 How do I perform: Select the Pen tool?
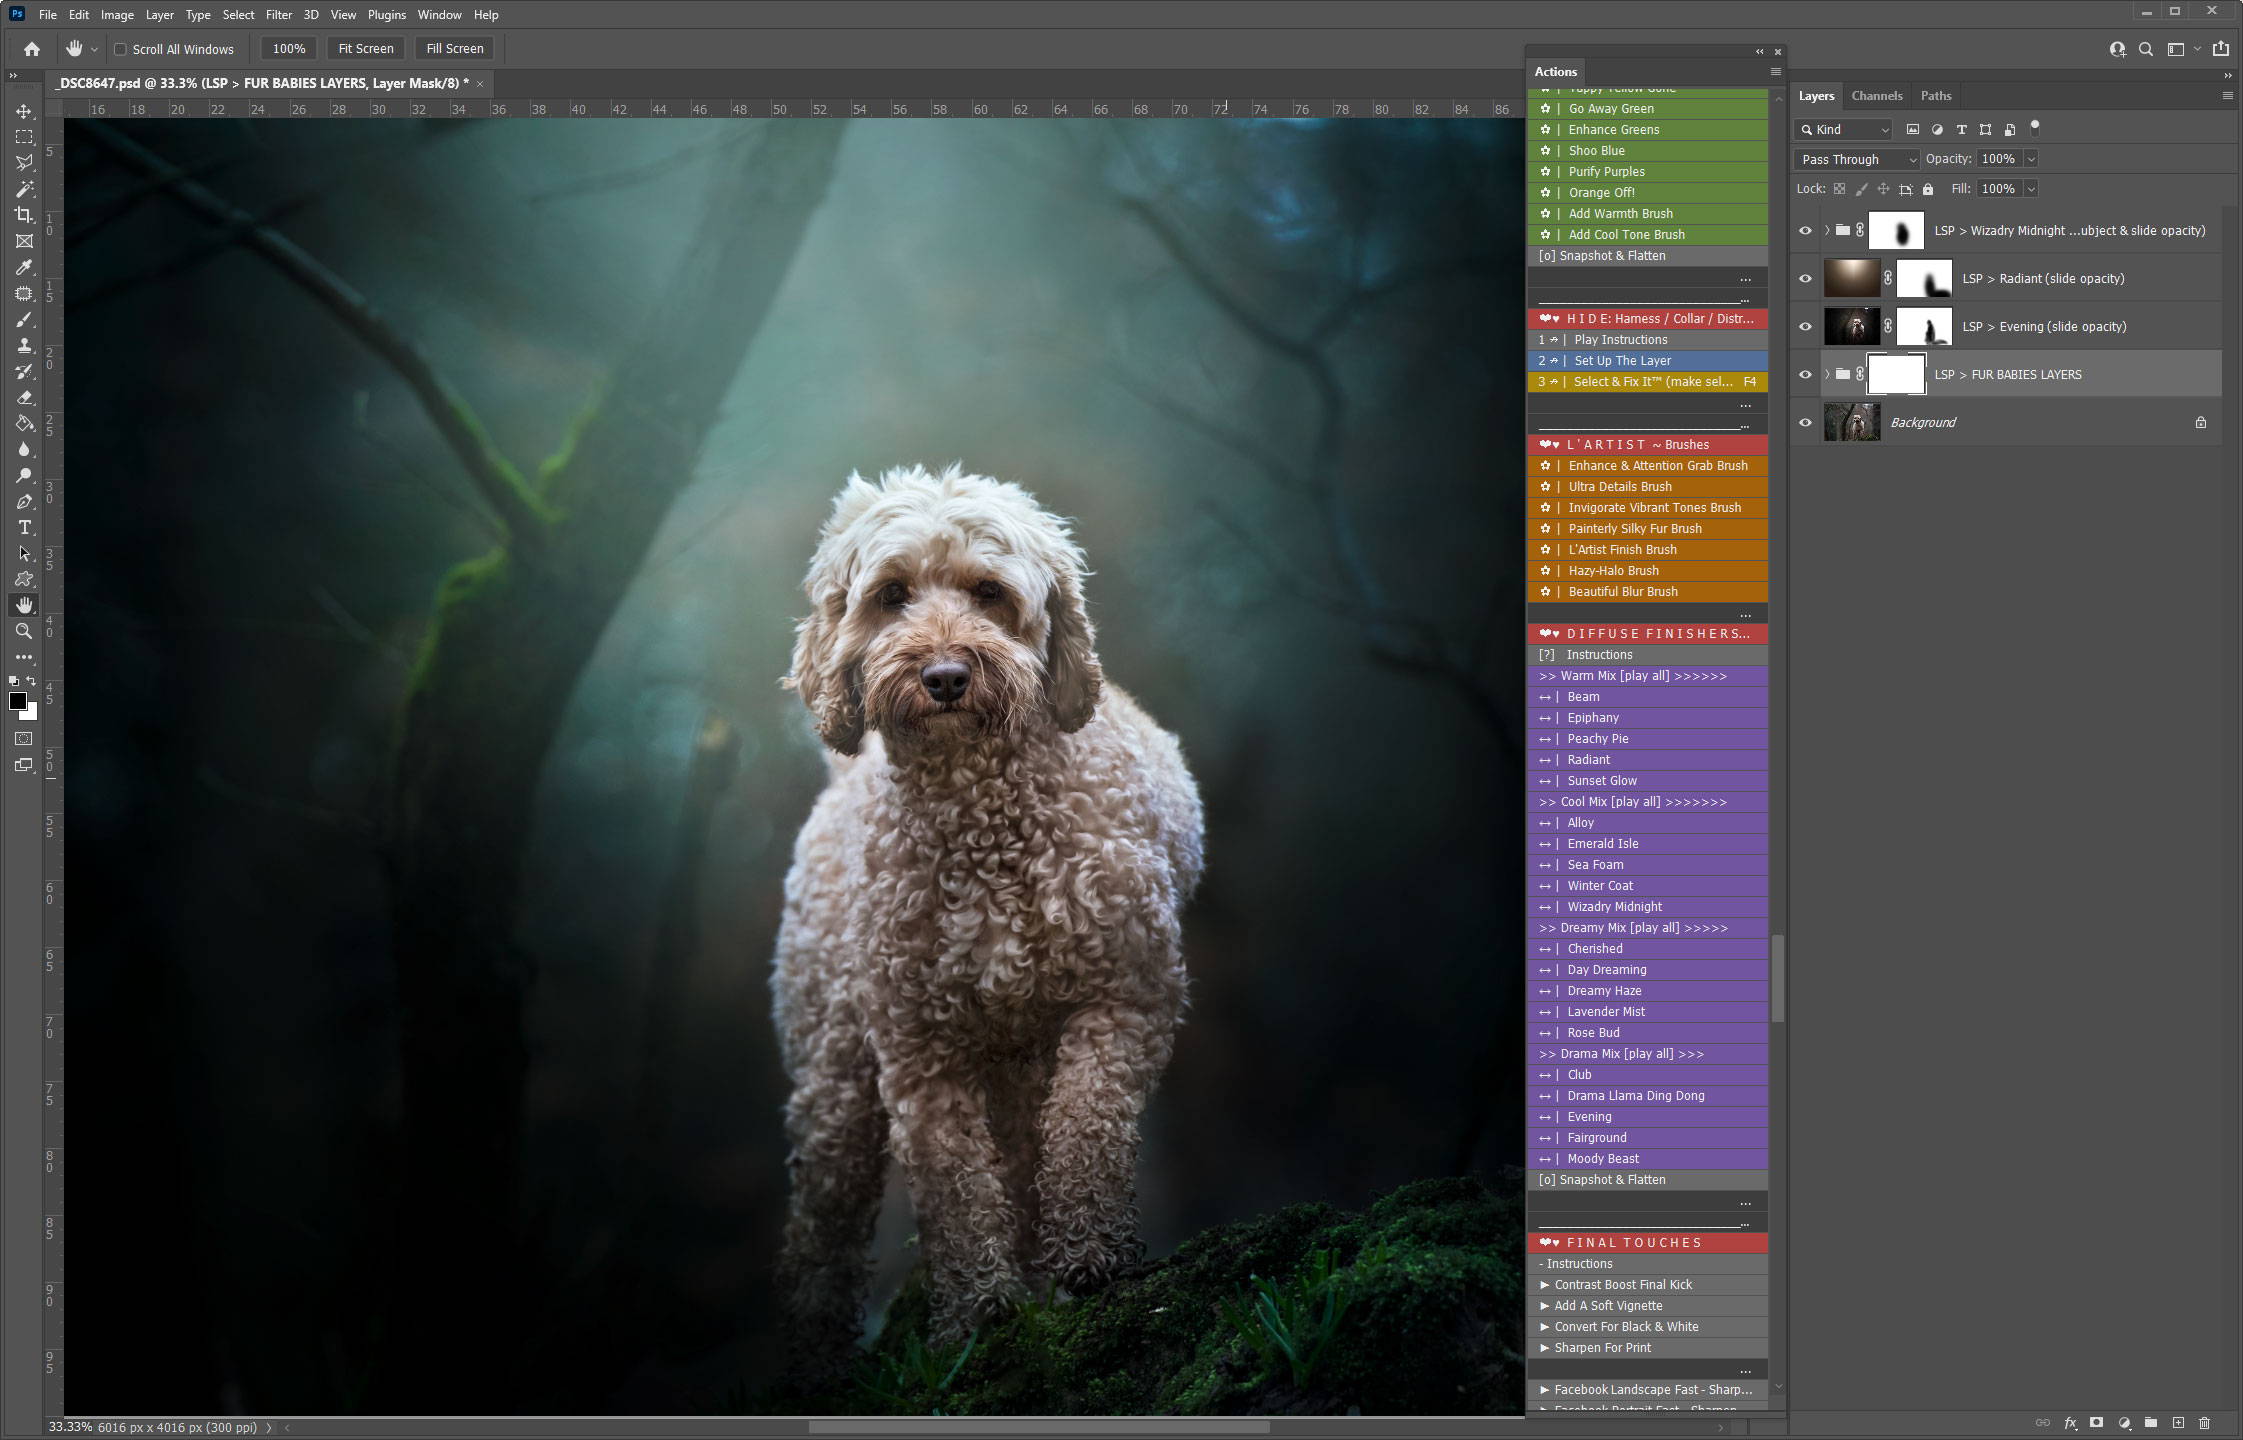(24, 502)
